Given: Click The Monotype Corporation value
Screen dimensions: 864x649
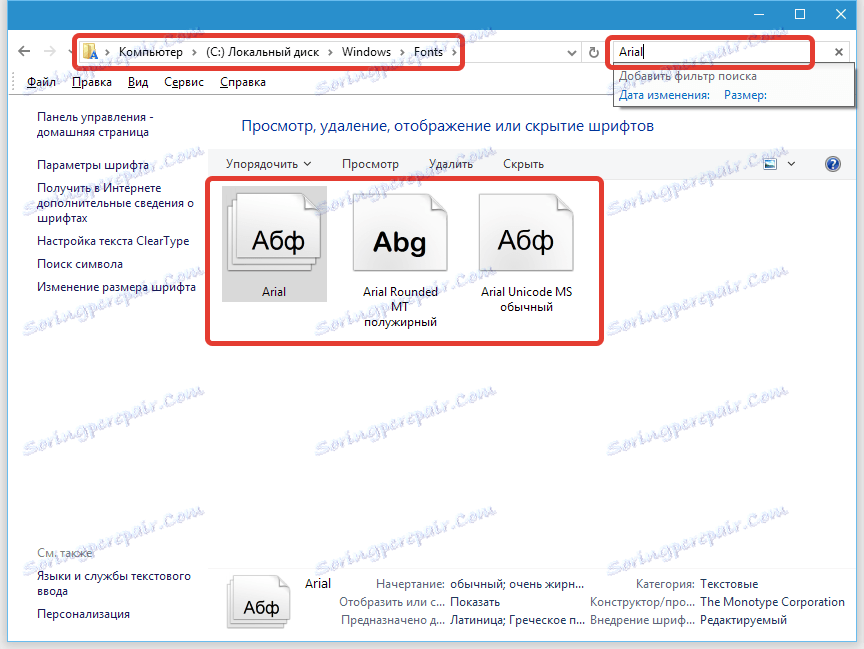Looking at the screenshot, I should tap(772, 602).
